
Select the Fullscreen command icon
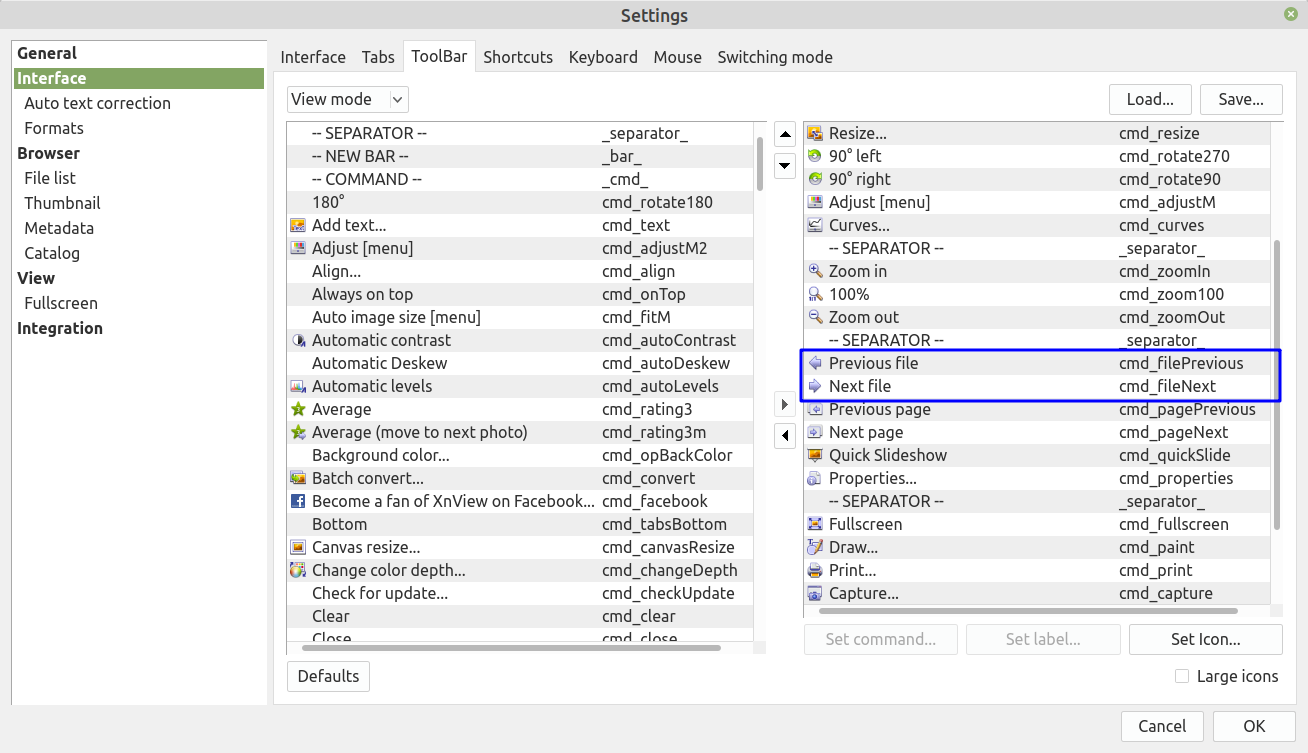[x=814, y=524]
